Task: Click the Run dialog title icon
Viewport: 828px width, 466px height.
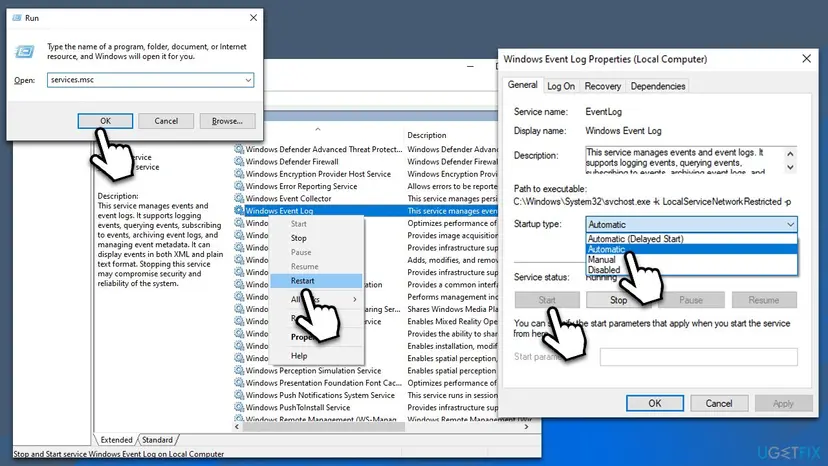Action: pos(17,18)
